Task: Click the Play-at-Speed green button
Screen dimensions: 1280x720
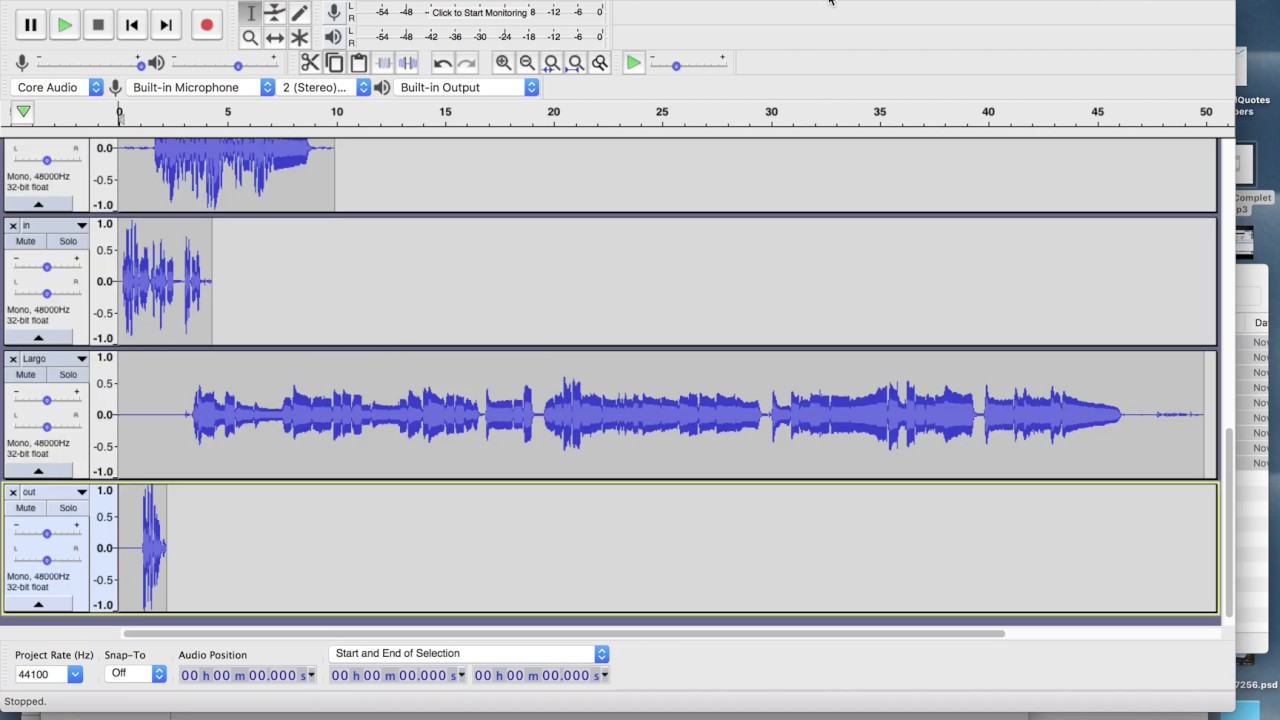Action: click(x=633, y=63)
